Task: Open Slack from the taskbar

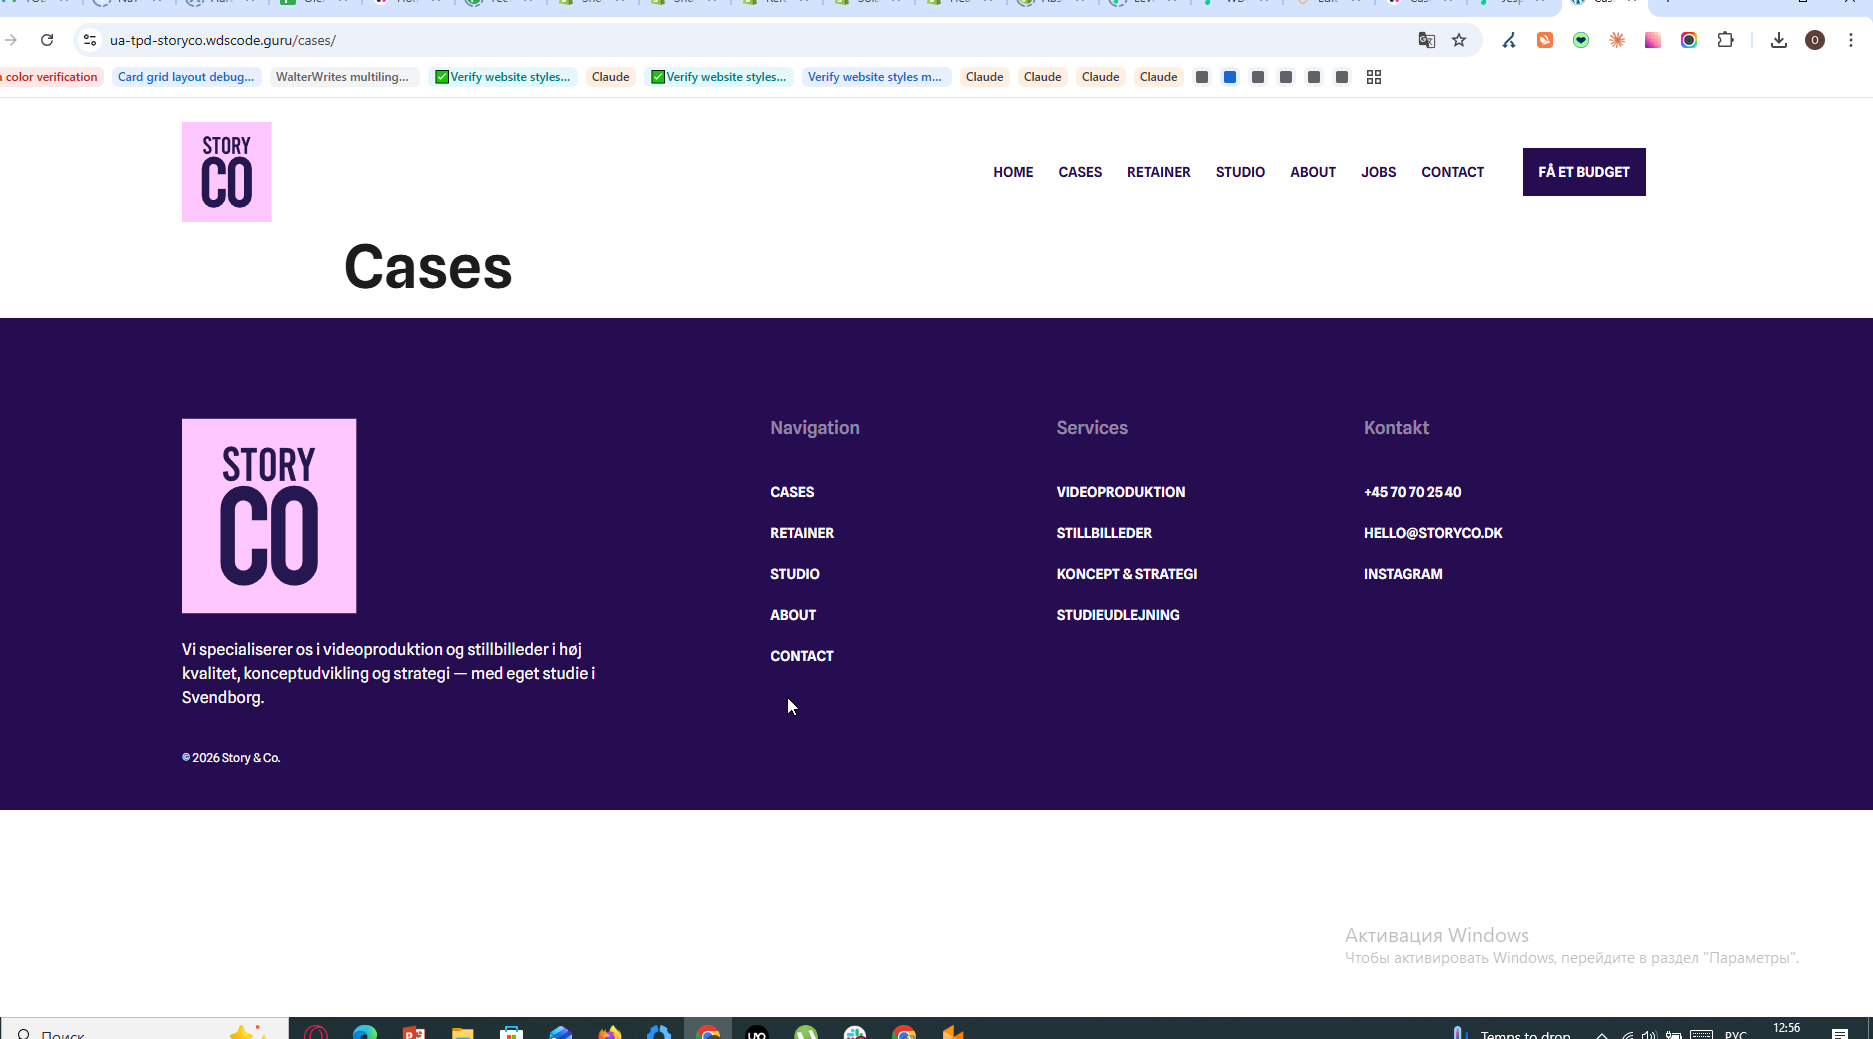Action: tap(855, 1032)
